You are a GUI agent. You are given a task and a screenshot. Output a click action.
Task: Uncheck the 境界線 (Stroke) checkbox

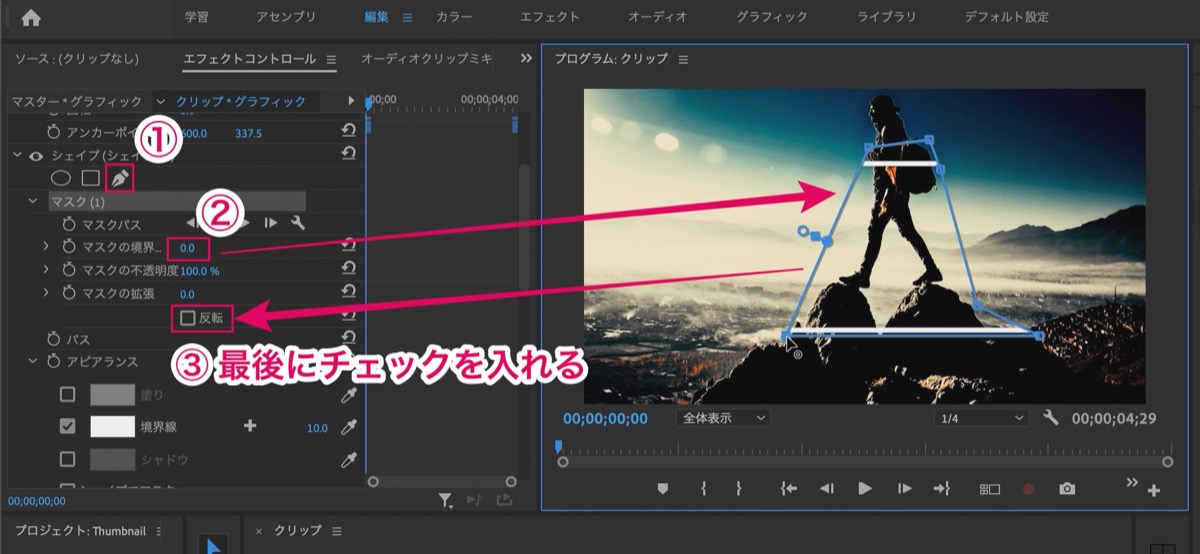pyautogui.click(x=68, y=426)
